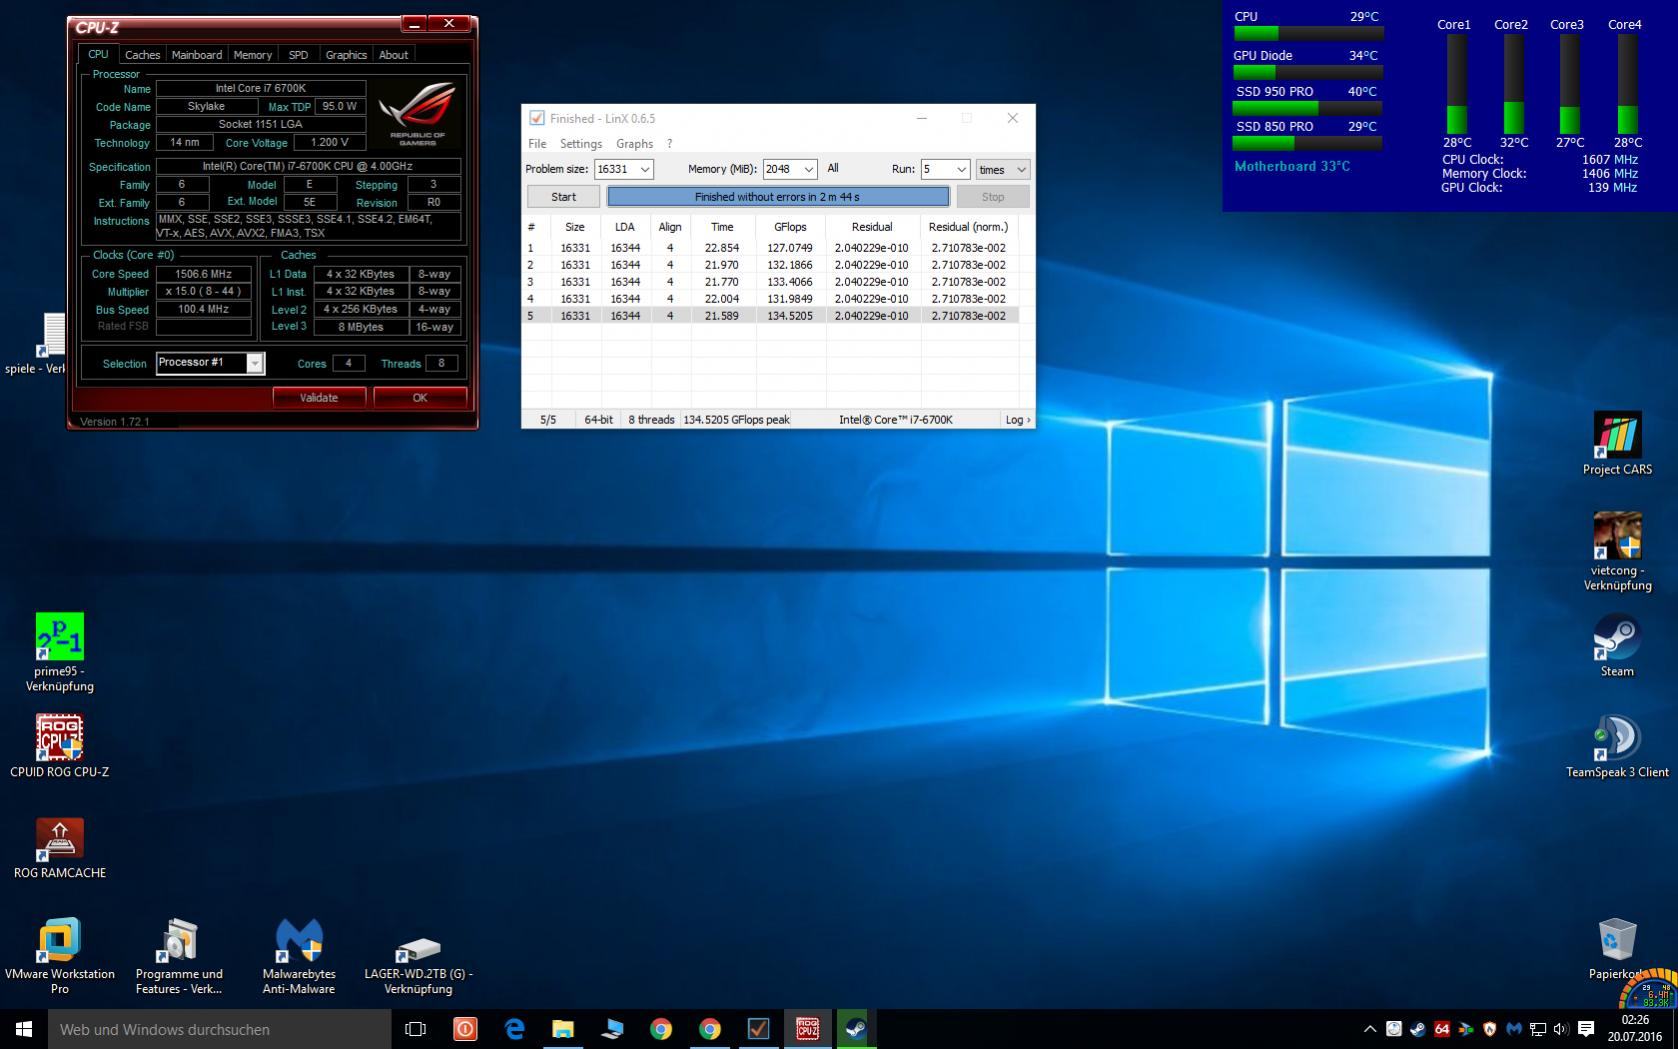Select the Malwarebytes Anti-Malware desktop icon
This screenshot has height=1049, width=1678.
(298, 956)
